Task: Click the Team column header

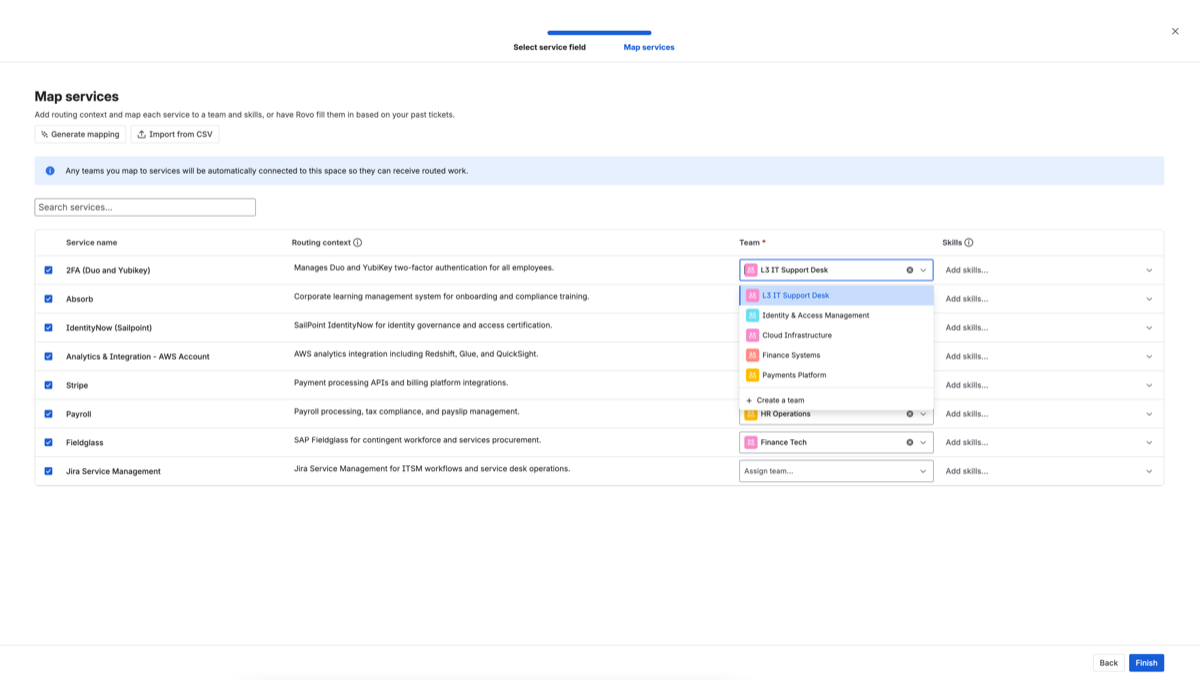Action: (x=752, y=243)
